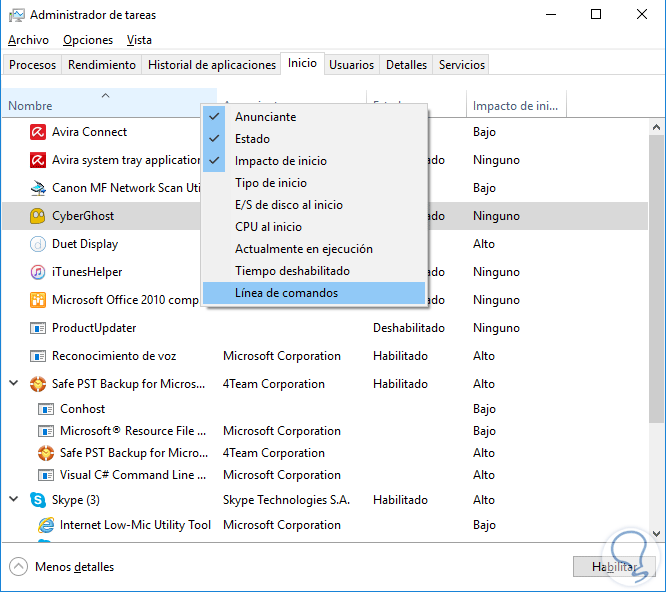Uncheck the Anunciante column option
The width and height of the screenshot is (666, 592).
point(314,117)
